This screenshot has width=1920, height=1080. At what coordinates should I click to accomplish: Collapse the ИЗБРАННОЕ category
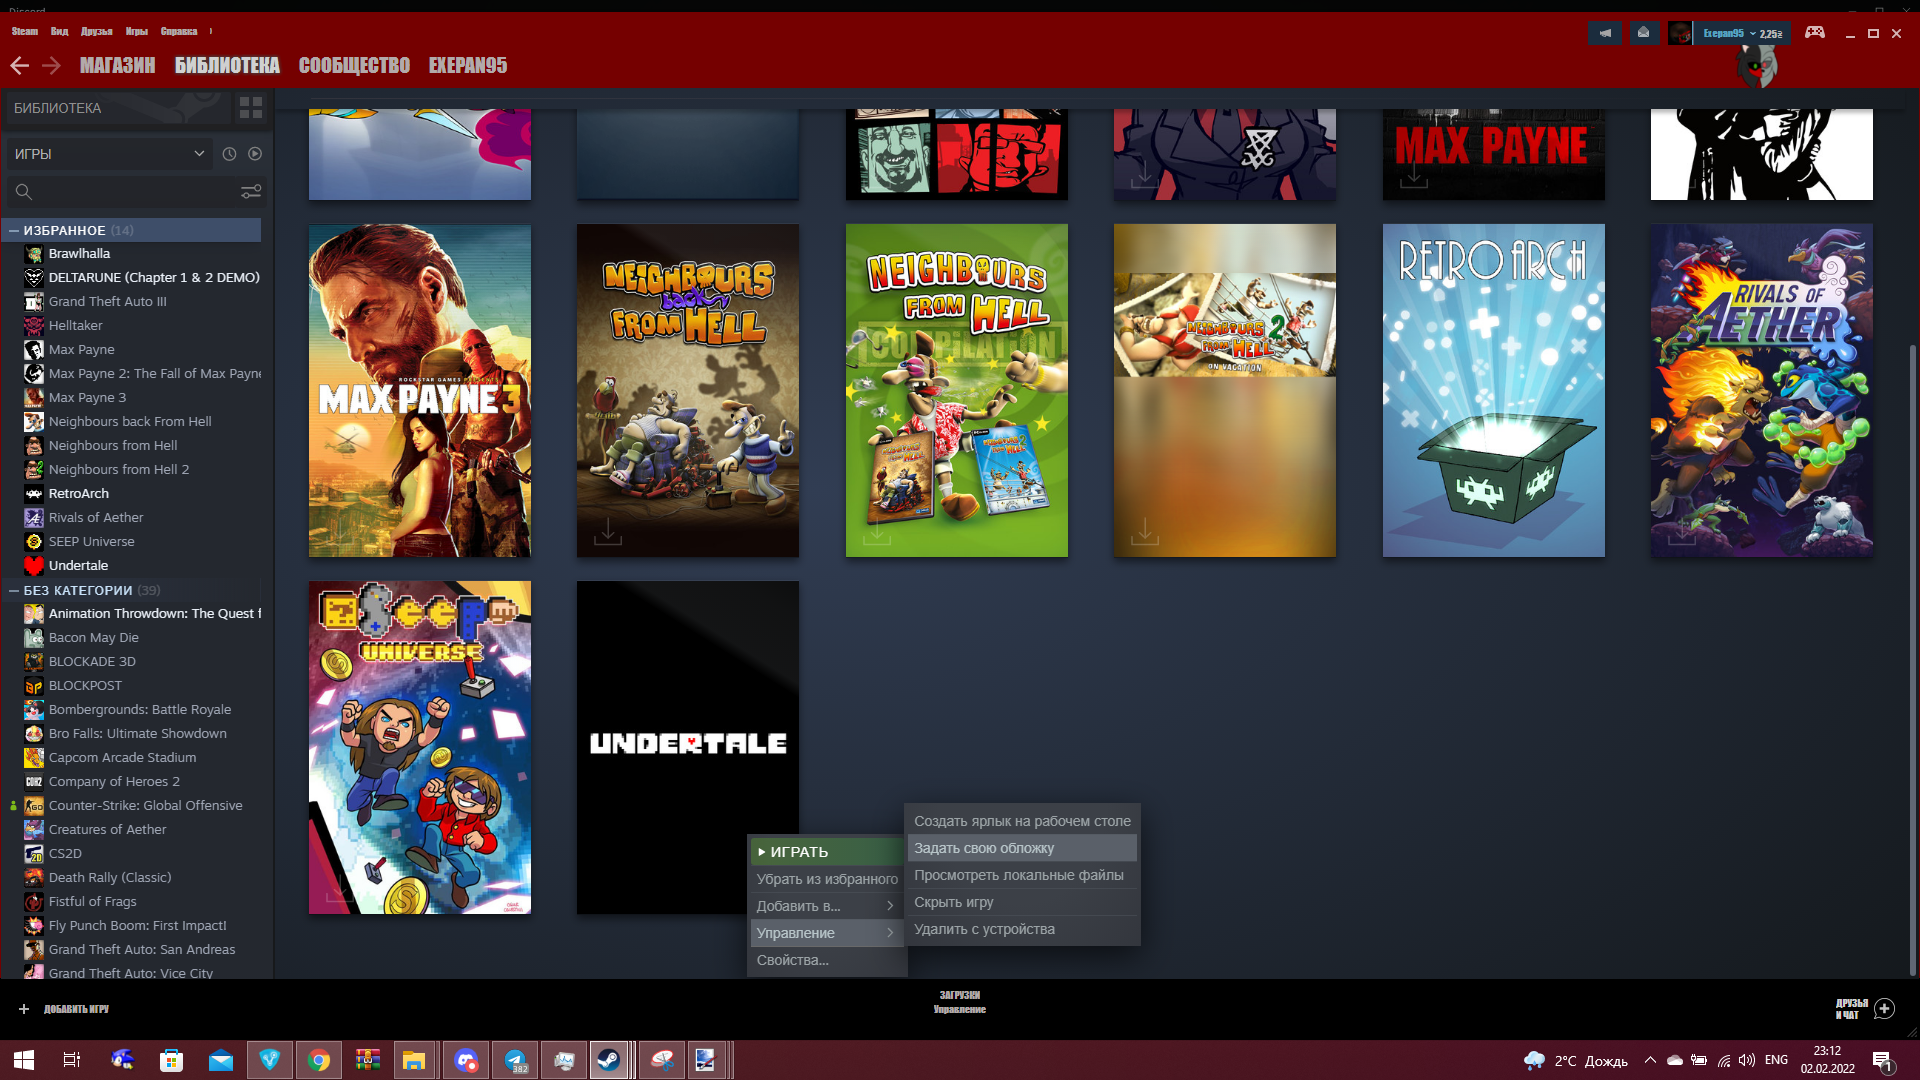(14, 230)
